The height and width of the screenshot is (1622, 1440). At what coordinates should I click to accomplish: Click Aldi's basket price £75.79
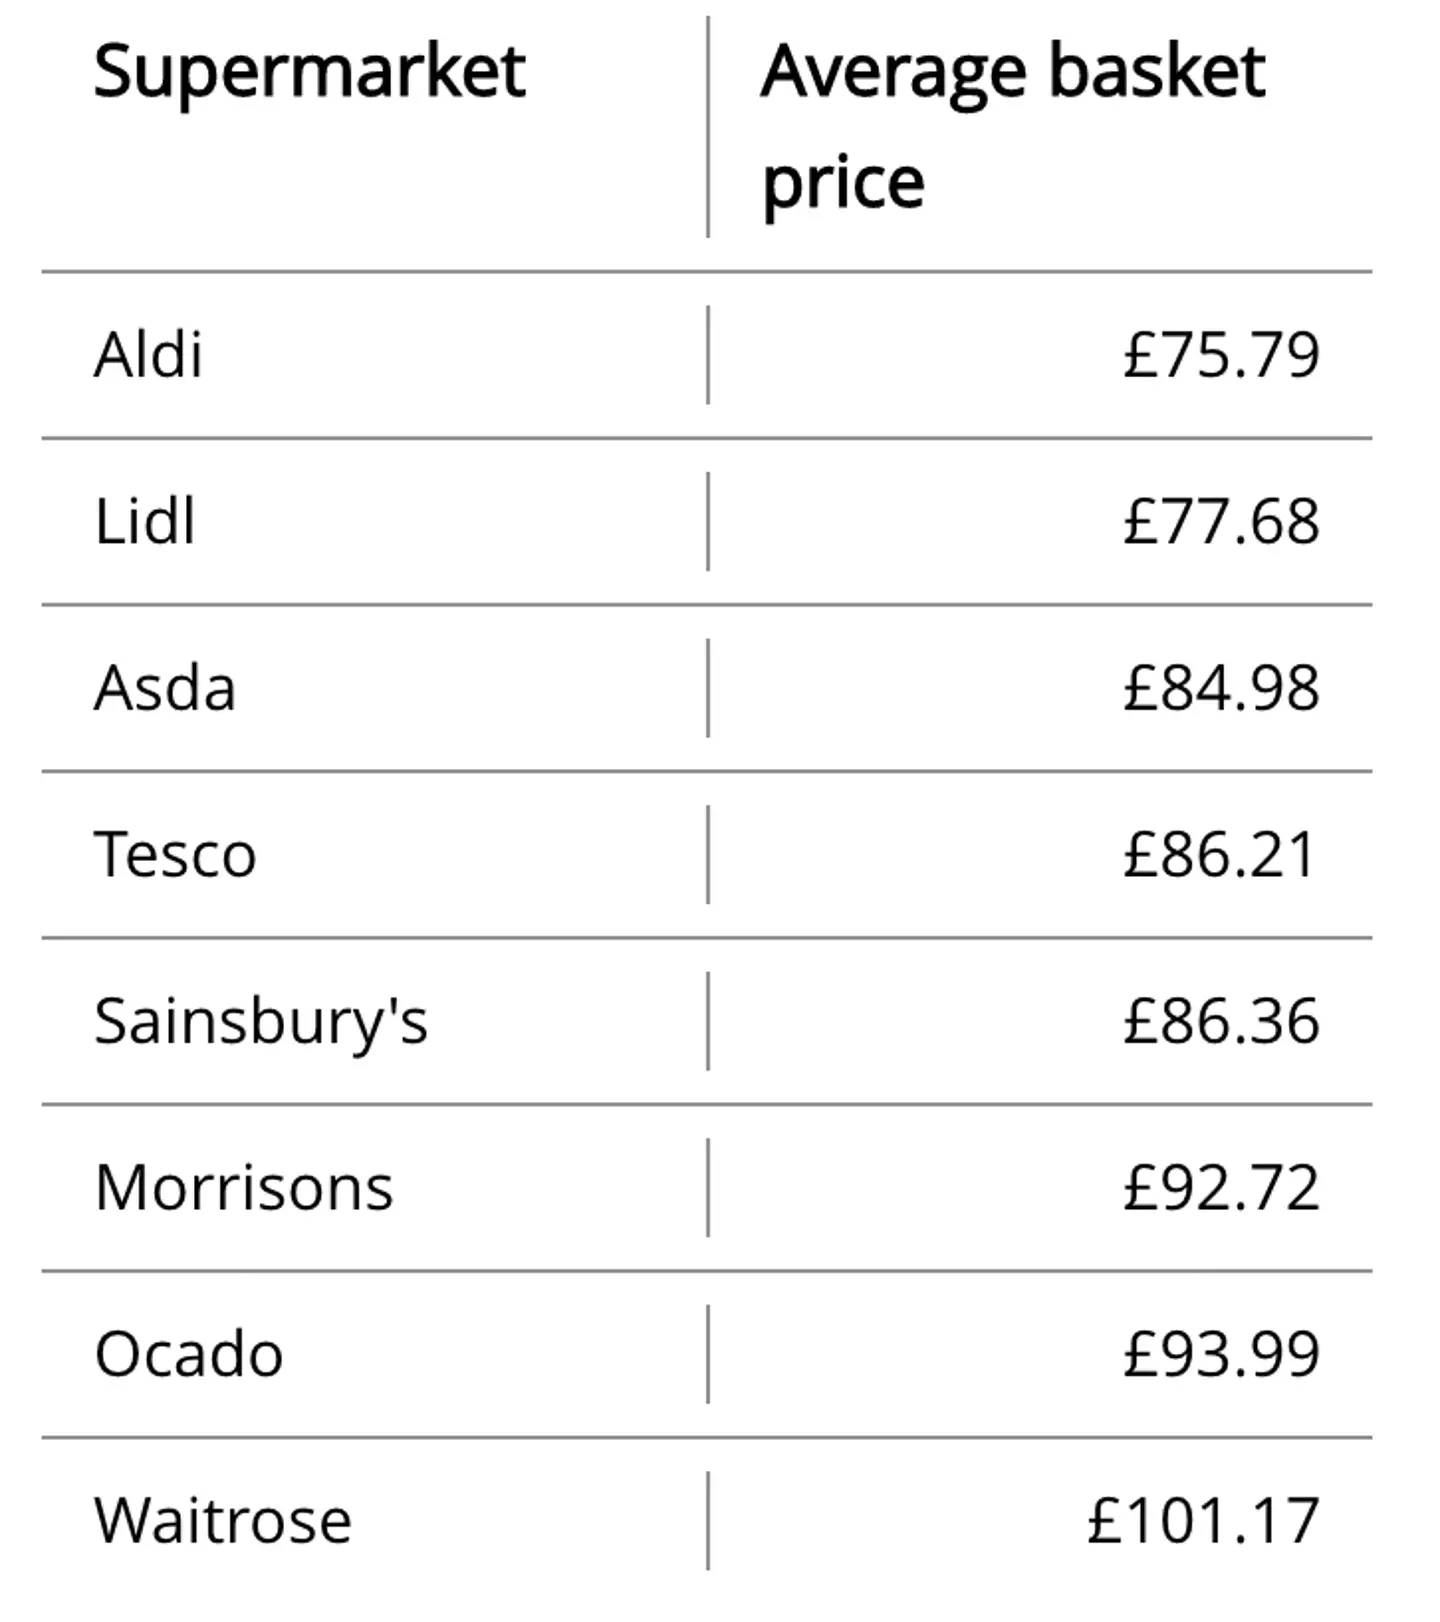click(x=1220, y=355)
